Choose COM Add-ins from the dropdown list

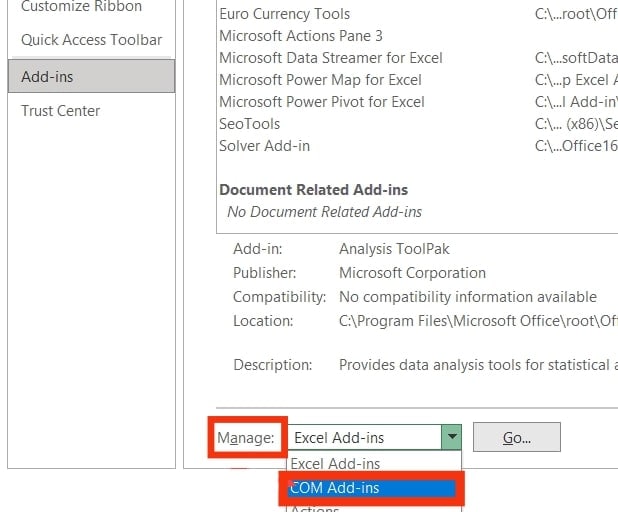coord(372,488)
